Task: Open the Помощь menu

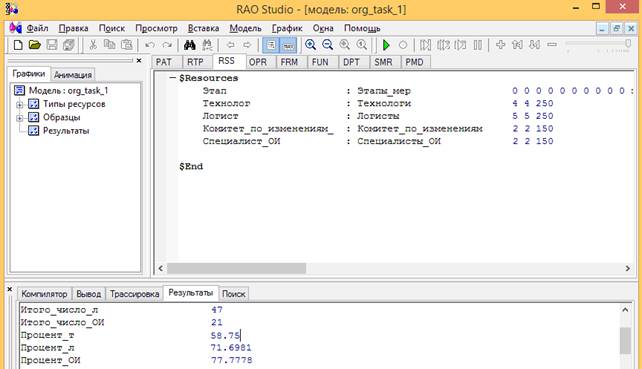Action: tap(362, 28)
